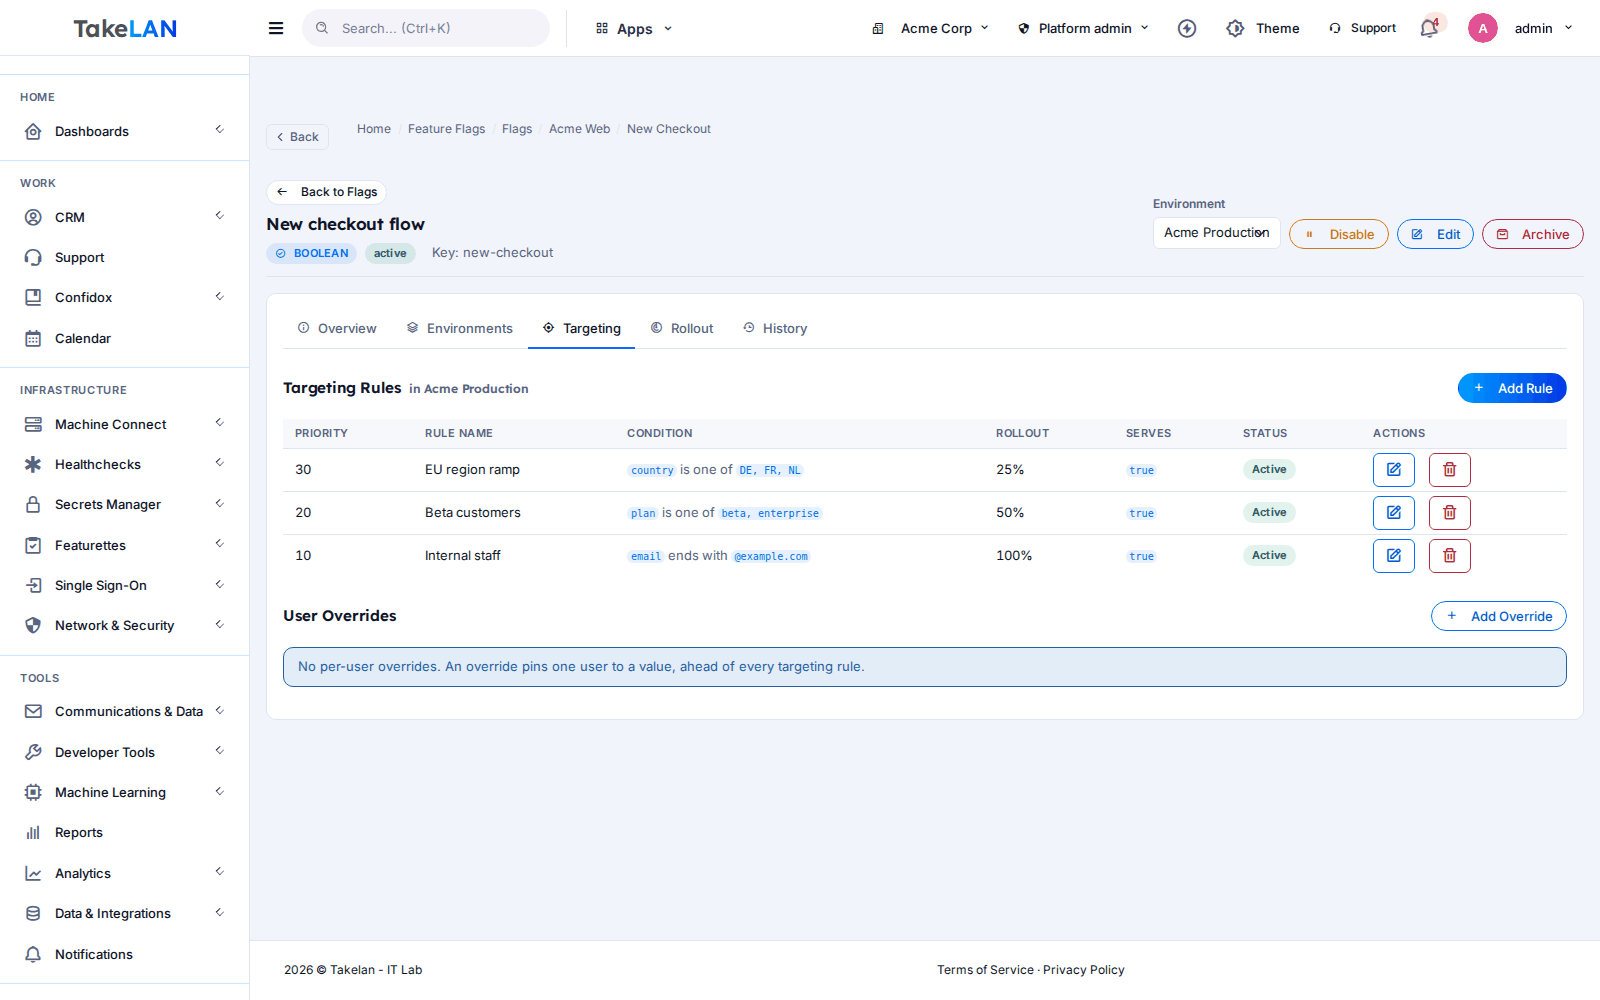
Task: Open the Platform admin role dropdown
Action: click(1084, 28)
